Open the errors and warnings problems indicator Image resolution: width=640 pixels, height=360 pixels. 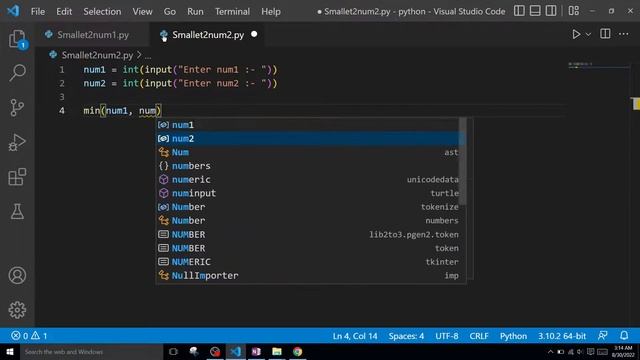[x=29, y=336]
